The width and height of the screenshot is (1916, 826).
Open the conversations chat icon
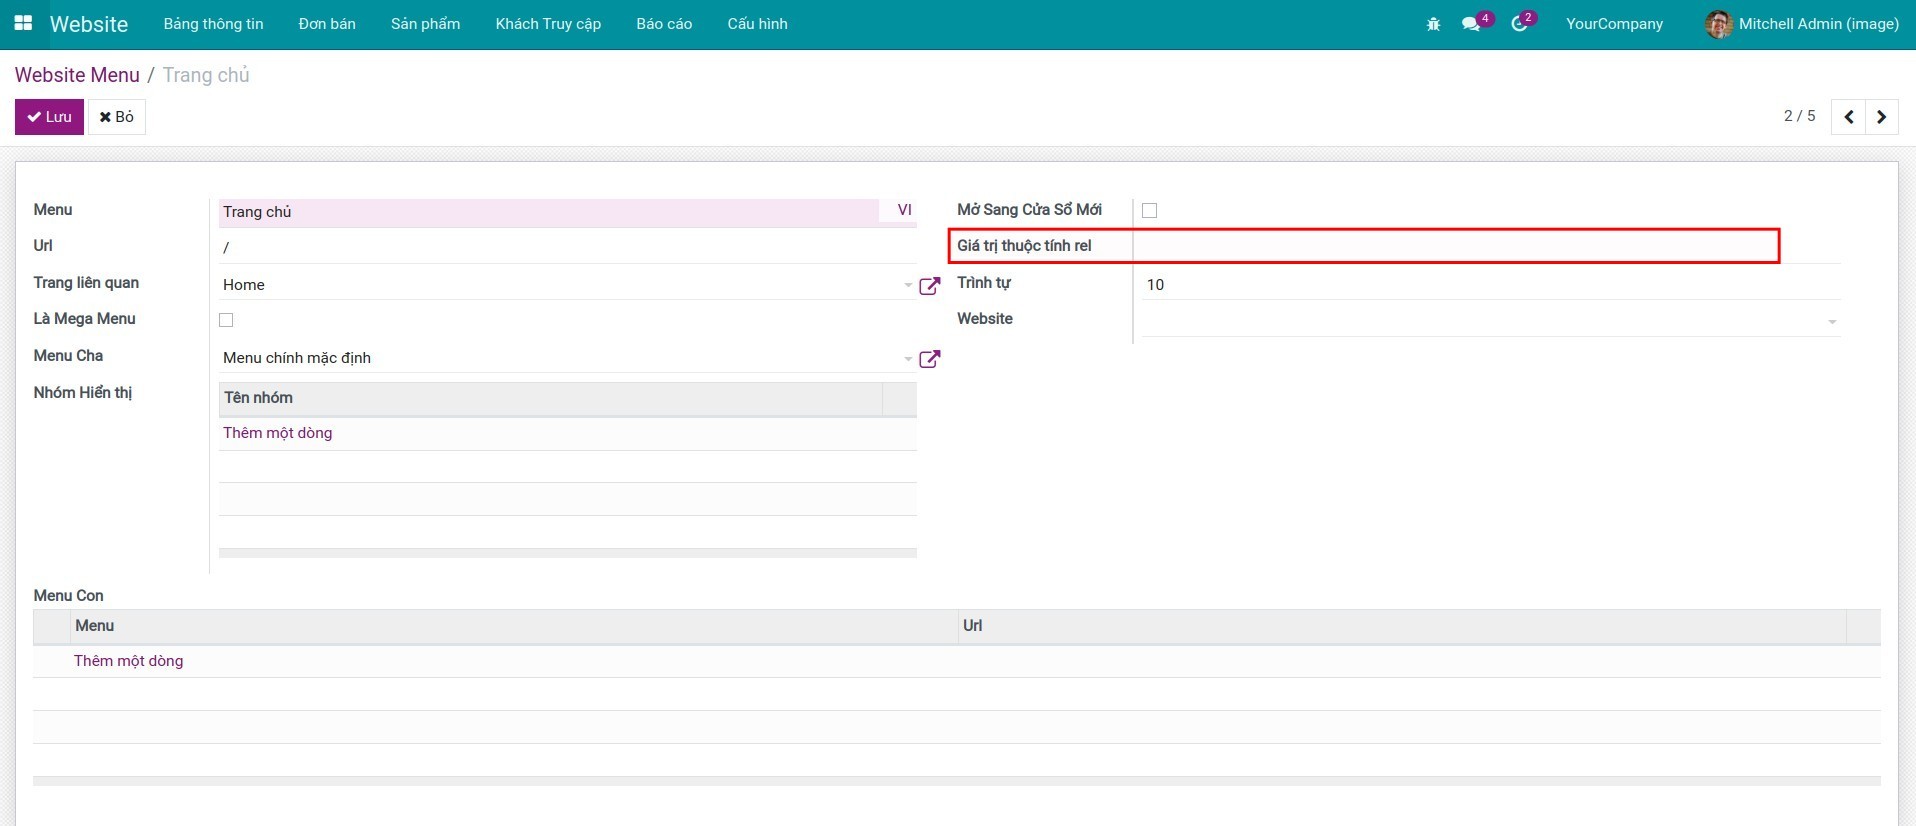coord(1470,24)
